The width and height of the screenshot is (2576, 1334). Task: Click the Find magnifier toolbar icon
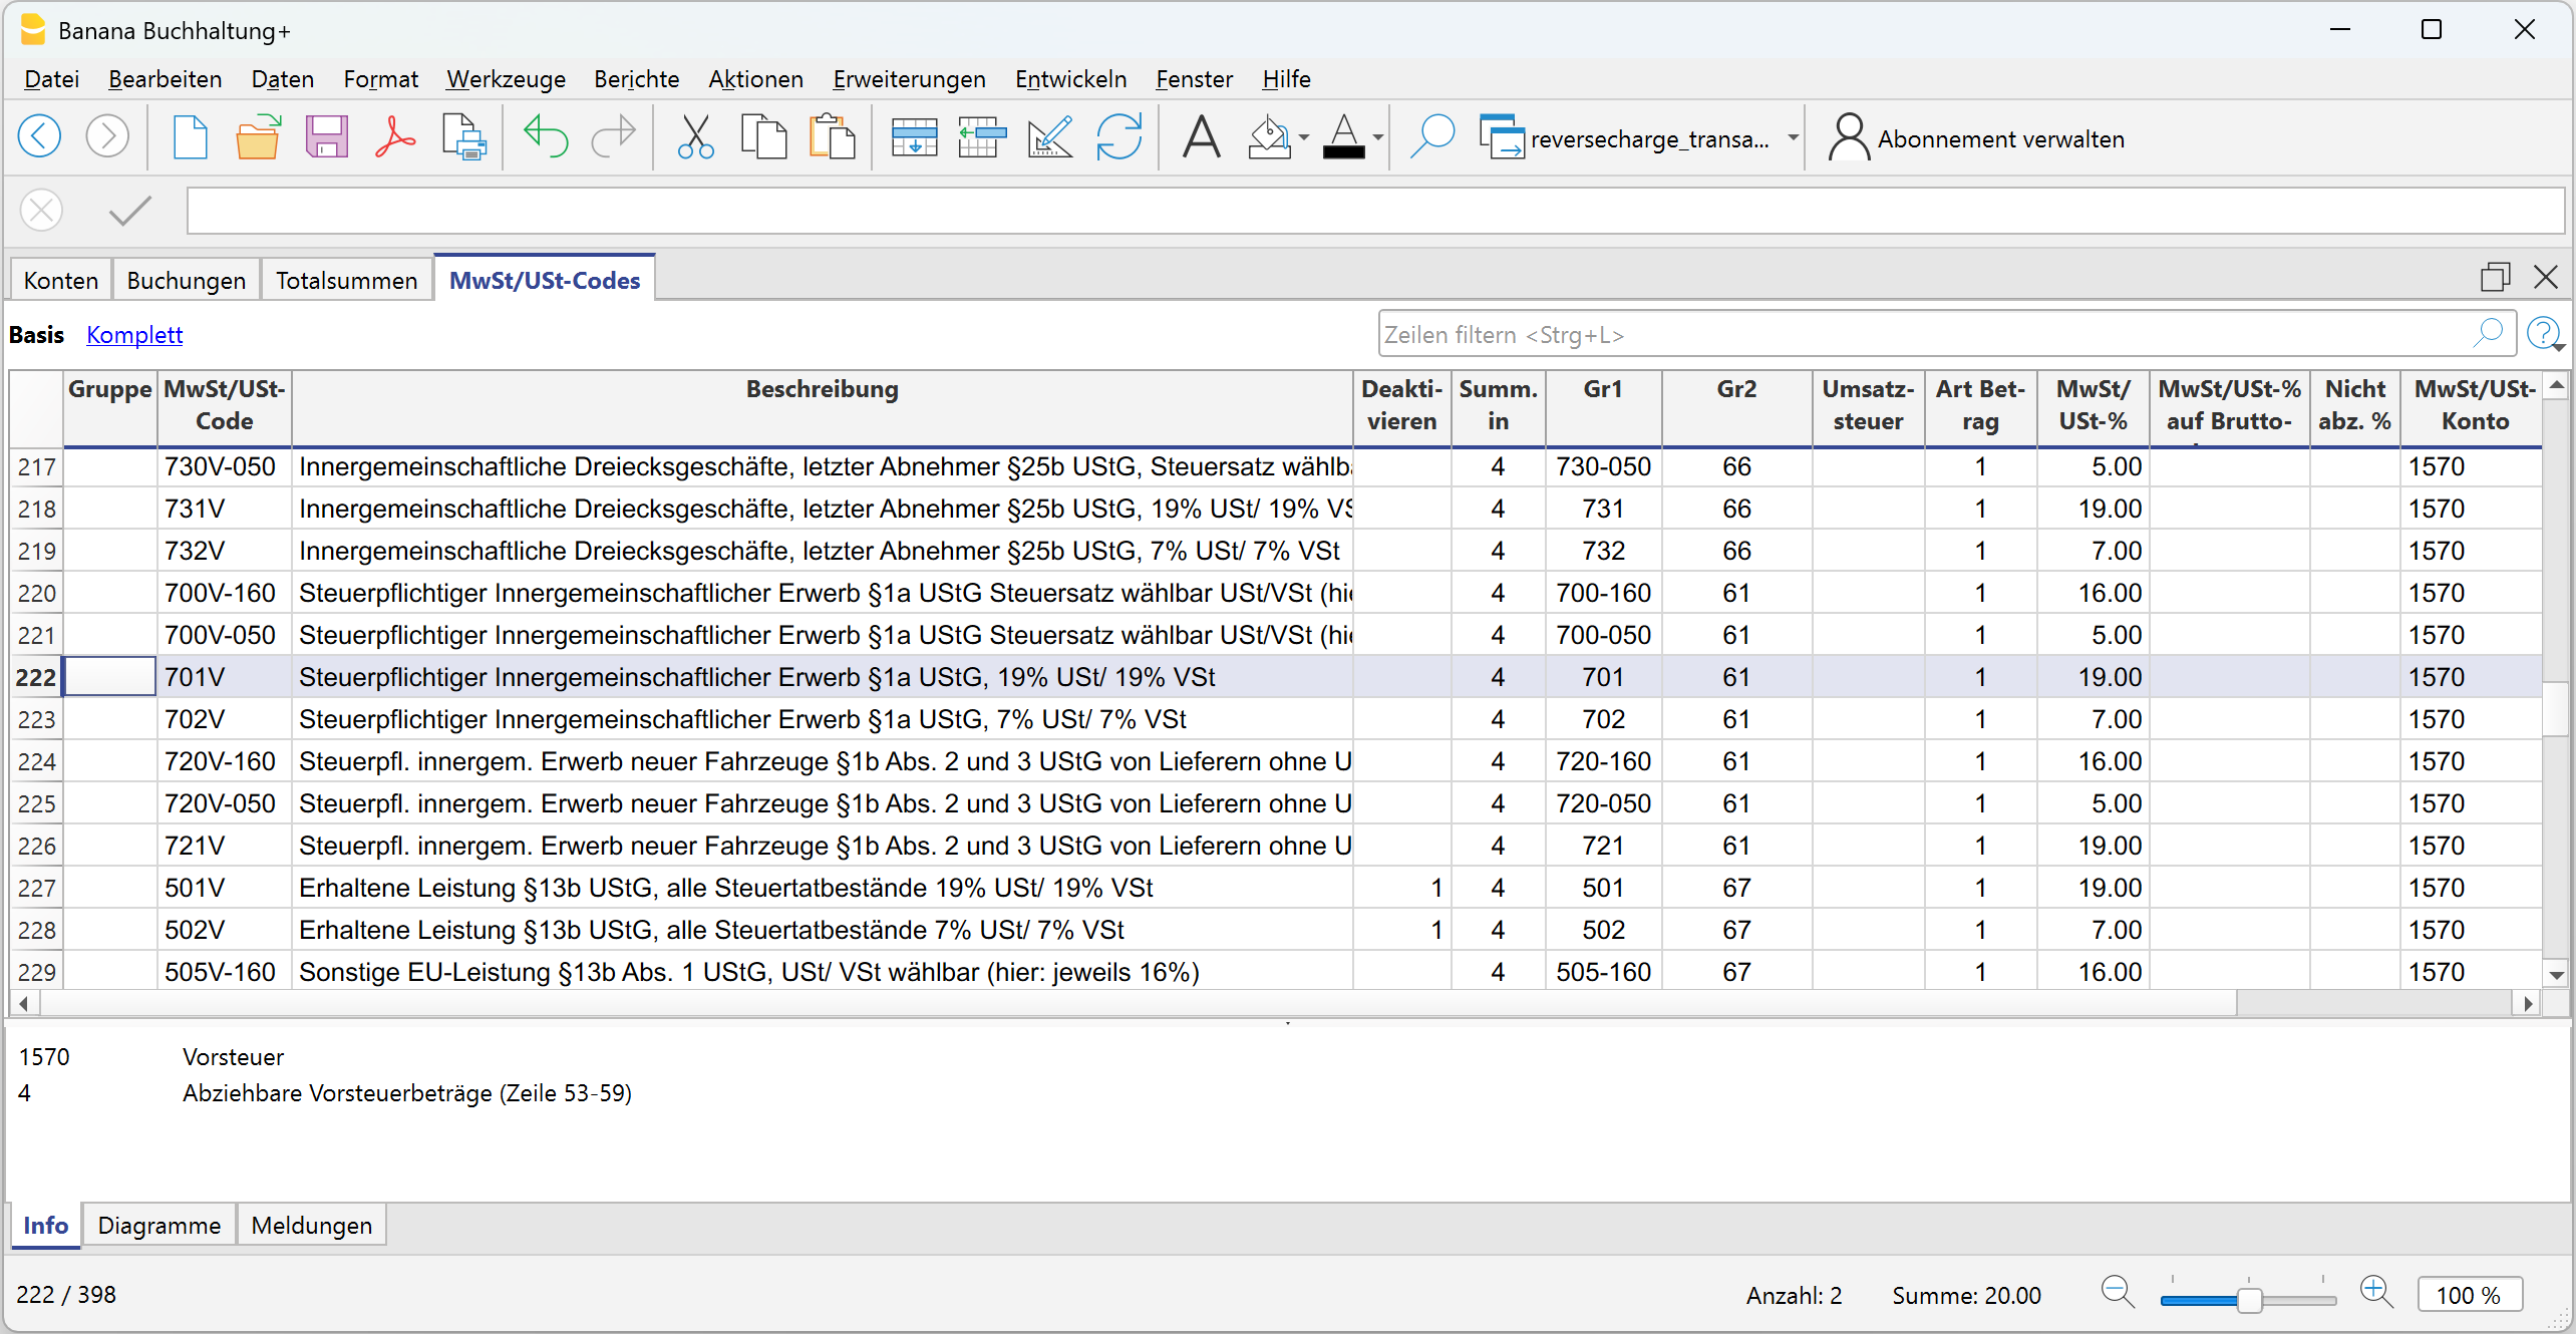(x=1431, y=137)
